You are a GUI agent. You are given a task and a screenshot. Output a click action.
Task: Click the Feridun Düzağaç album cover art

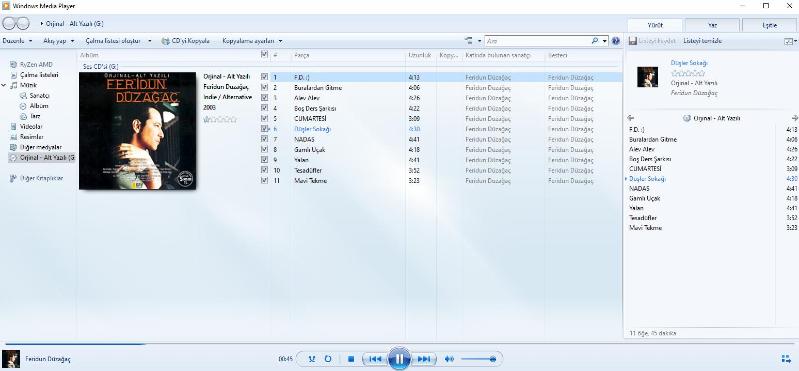coord(138,131)
